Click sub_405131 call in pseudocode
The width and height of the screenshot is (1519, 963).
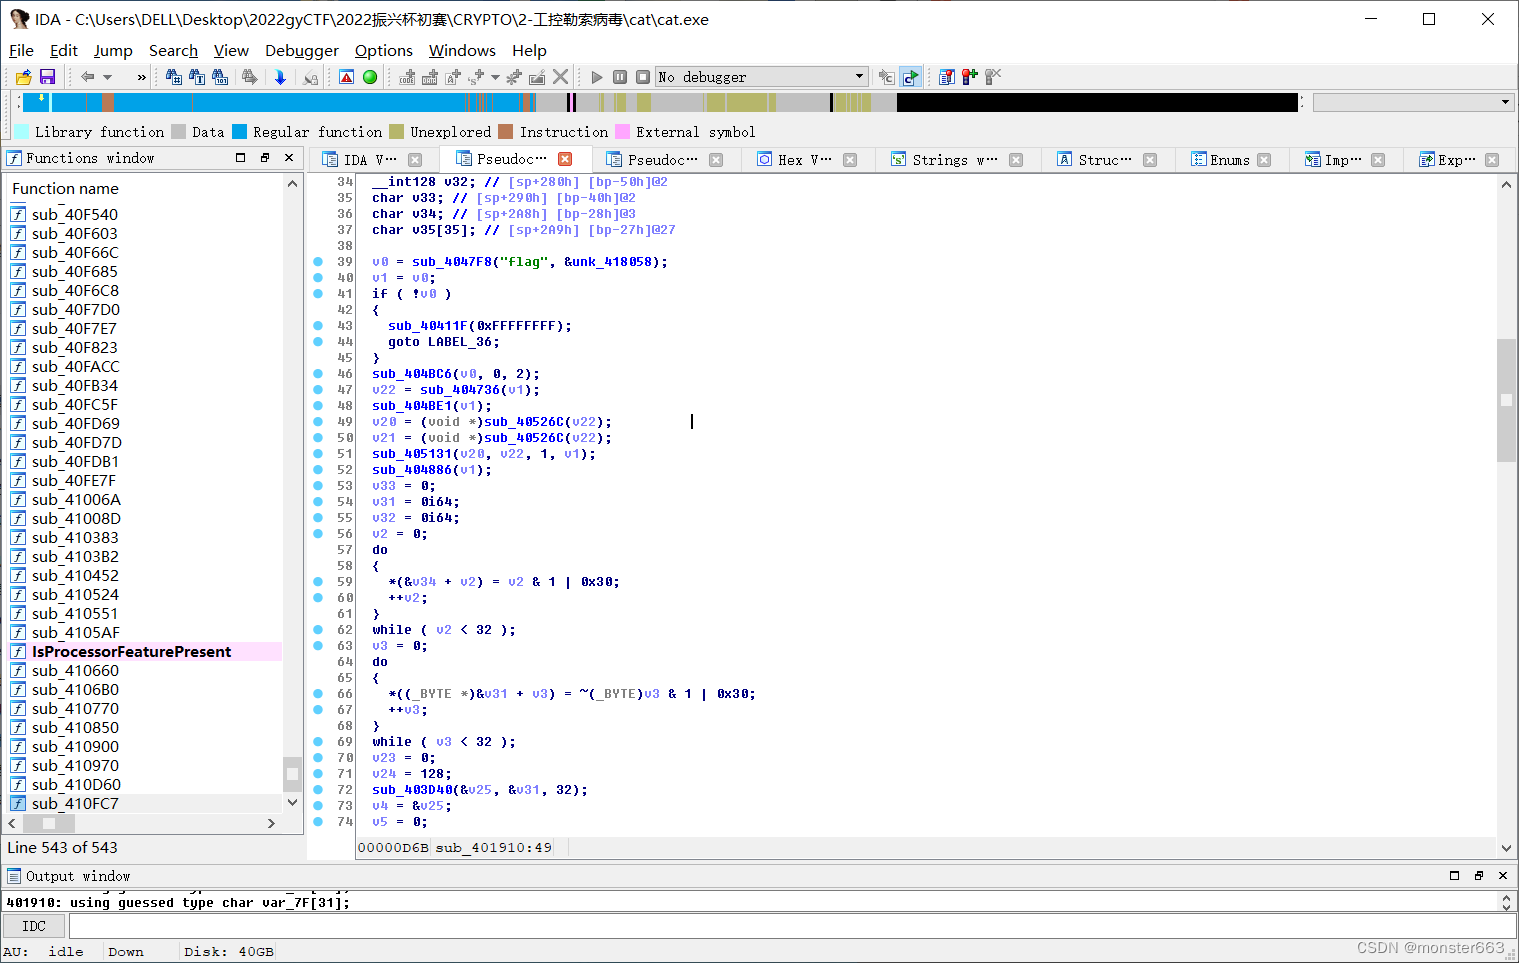pyautogui.click(x=412, y=454)
